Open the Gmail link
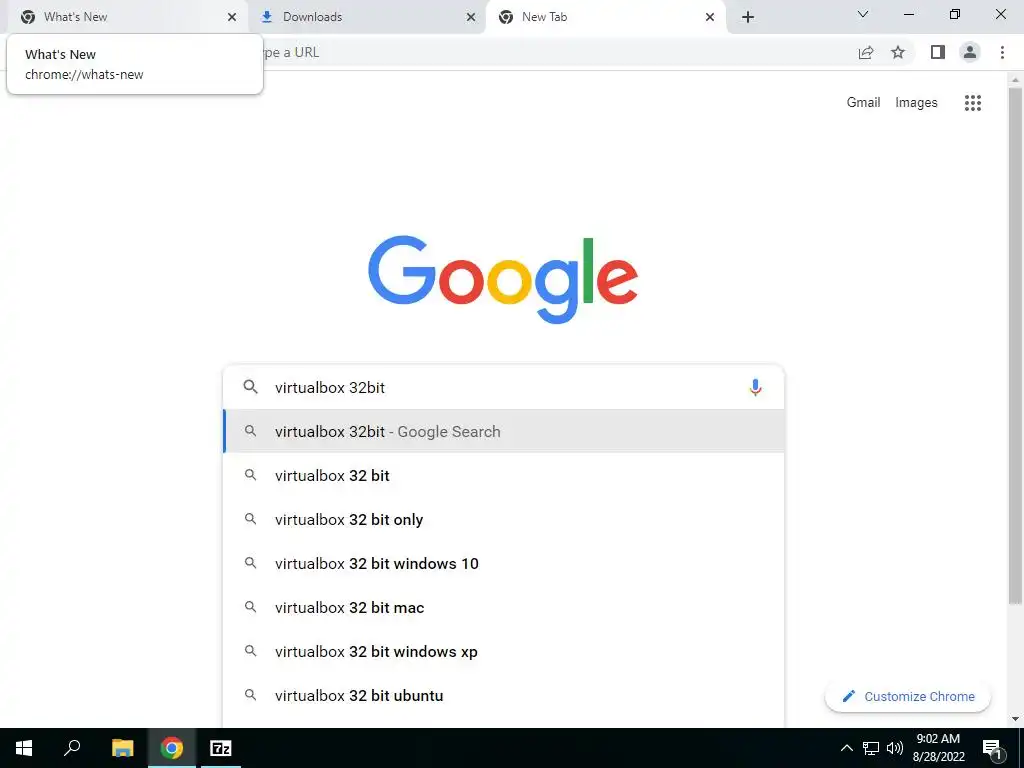The width and height of the screenshot is (1024, 768). [863, 103]
